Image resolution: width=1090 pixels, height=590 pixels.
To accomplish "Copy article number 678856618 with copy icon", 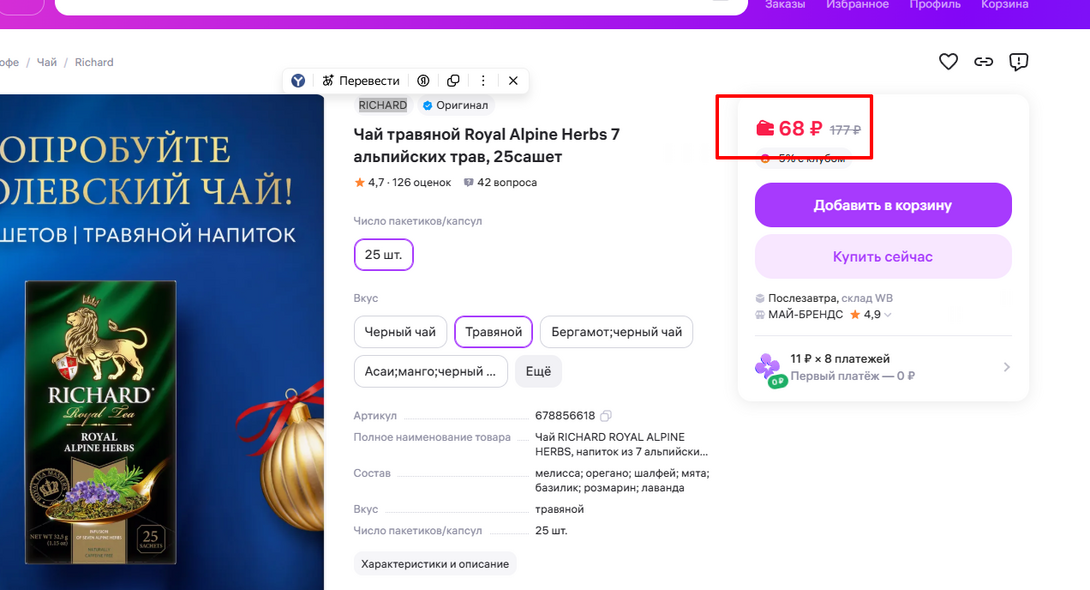I will click(605, 416).
